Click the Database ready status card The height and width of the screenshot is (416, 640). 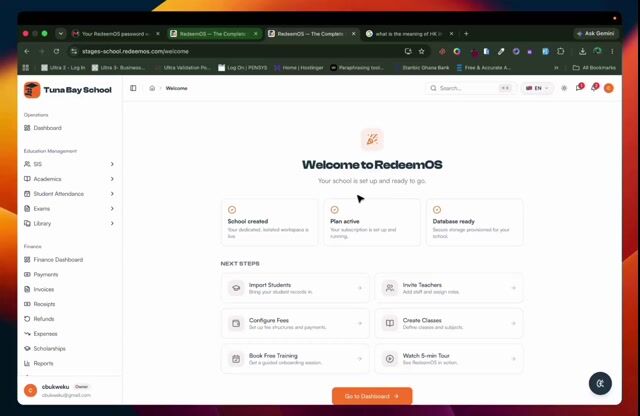coord(474,222)
